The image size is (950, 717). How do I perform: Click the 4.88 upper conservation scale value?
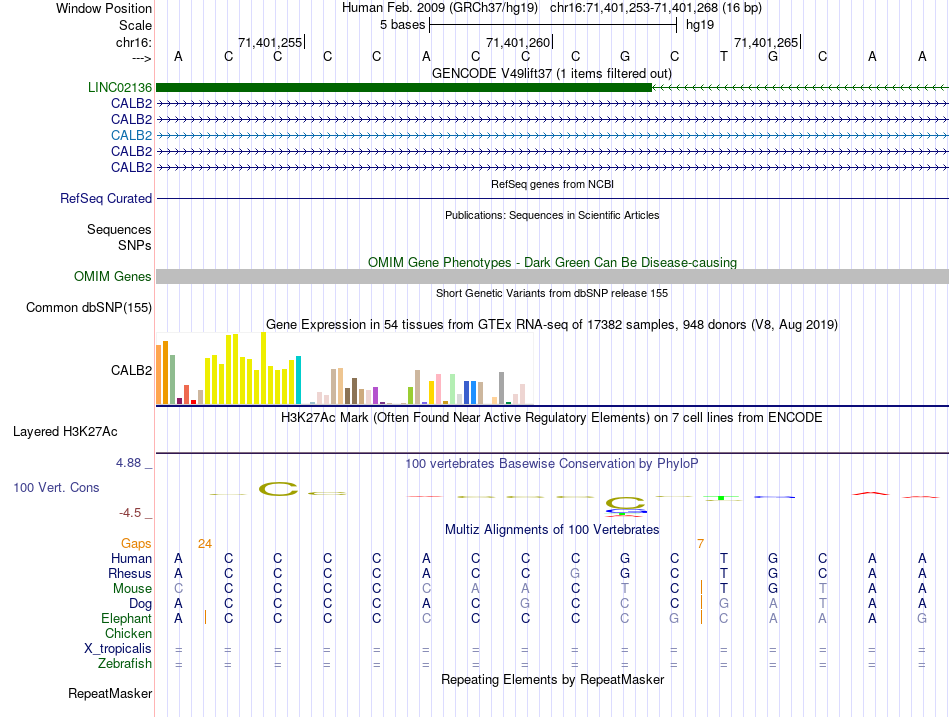(x=128, y=463)
